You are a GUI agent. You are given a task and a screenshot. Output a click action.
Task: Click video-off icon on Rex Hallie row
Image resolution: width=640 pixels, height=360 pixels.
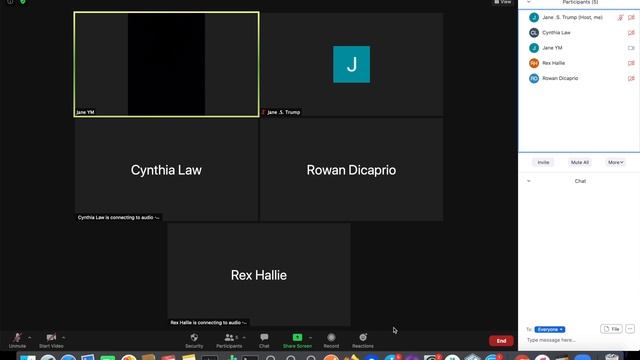(631, 63)
